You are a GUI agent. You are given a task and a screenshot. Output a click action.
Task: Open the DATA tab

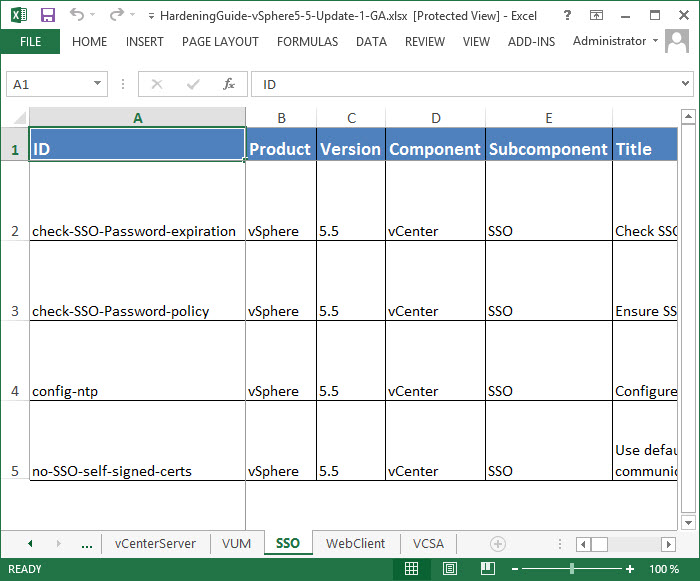371,42
